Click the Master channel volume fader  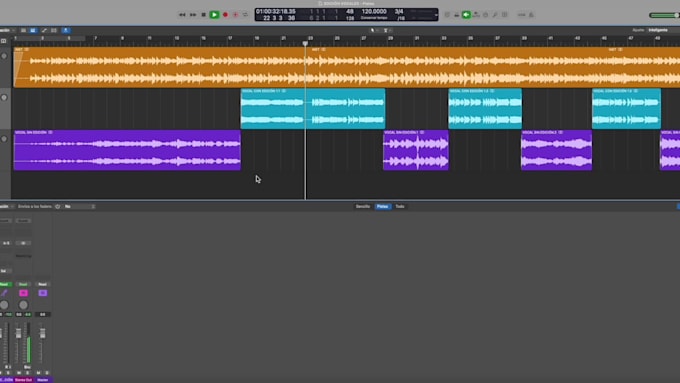[x=42, y=333]
